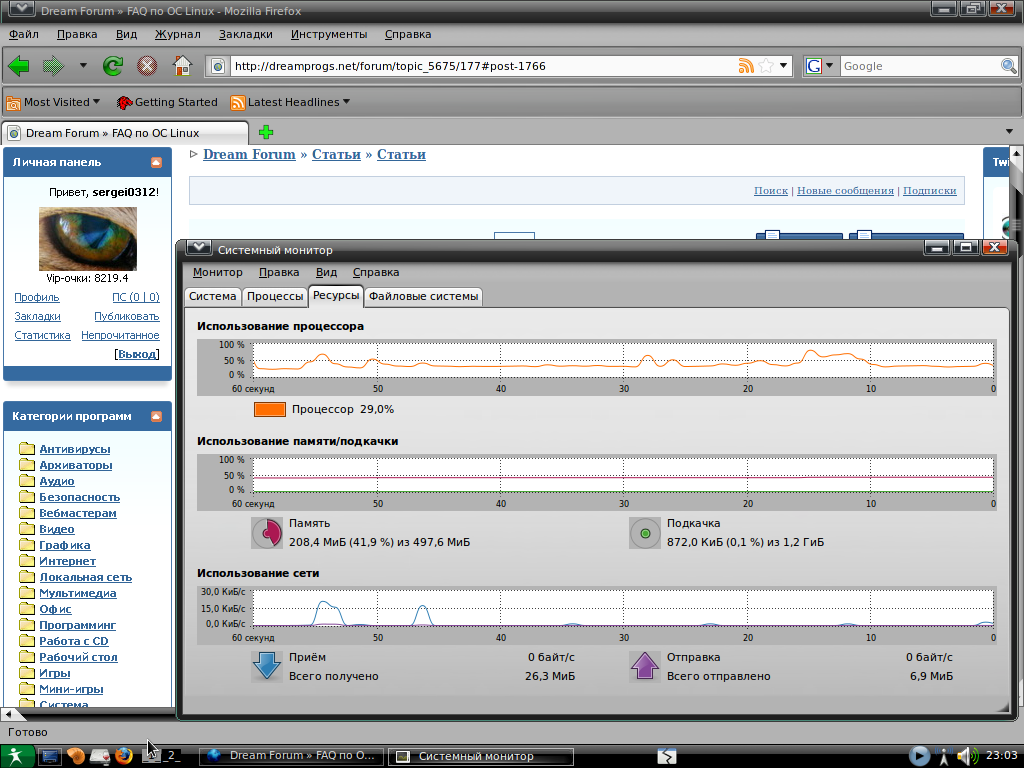Follow the Dream Forum breadcrumb link
This screenshot has width=1024, height=768.
249,154
